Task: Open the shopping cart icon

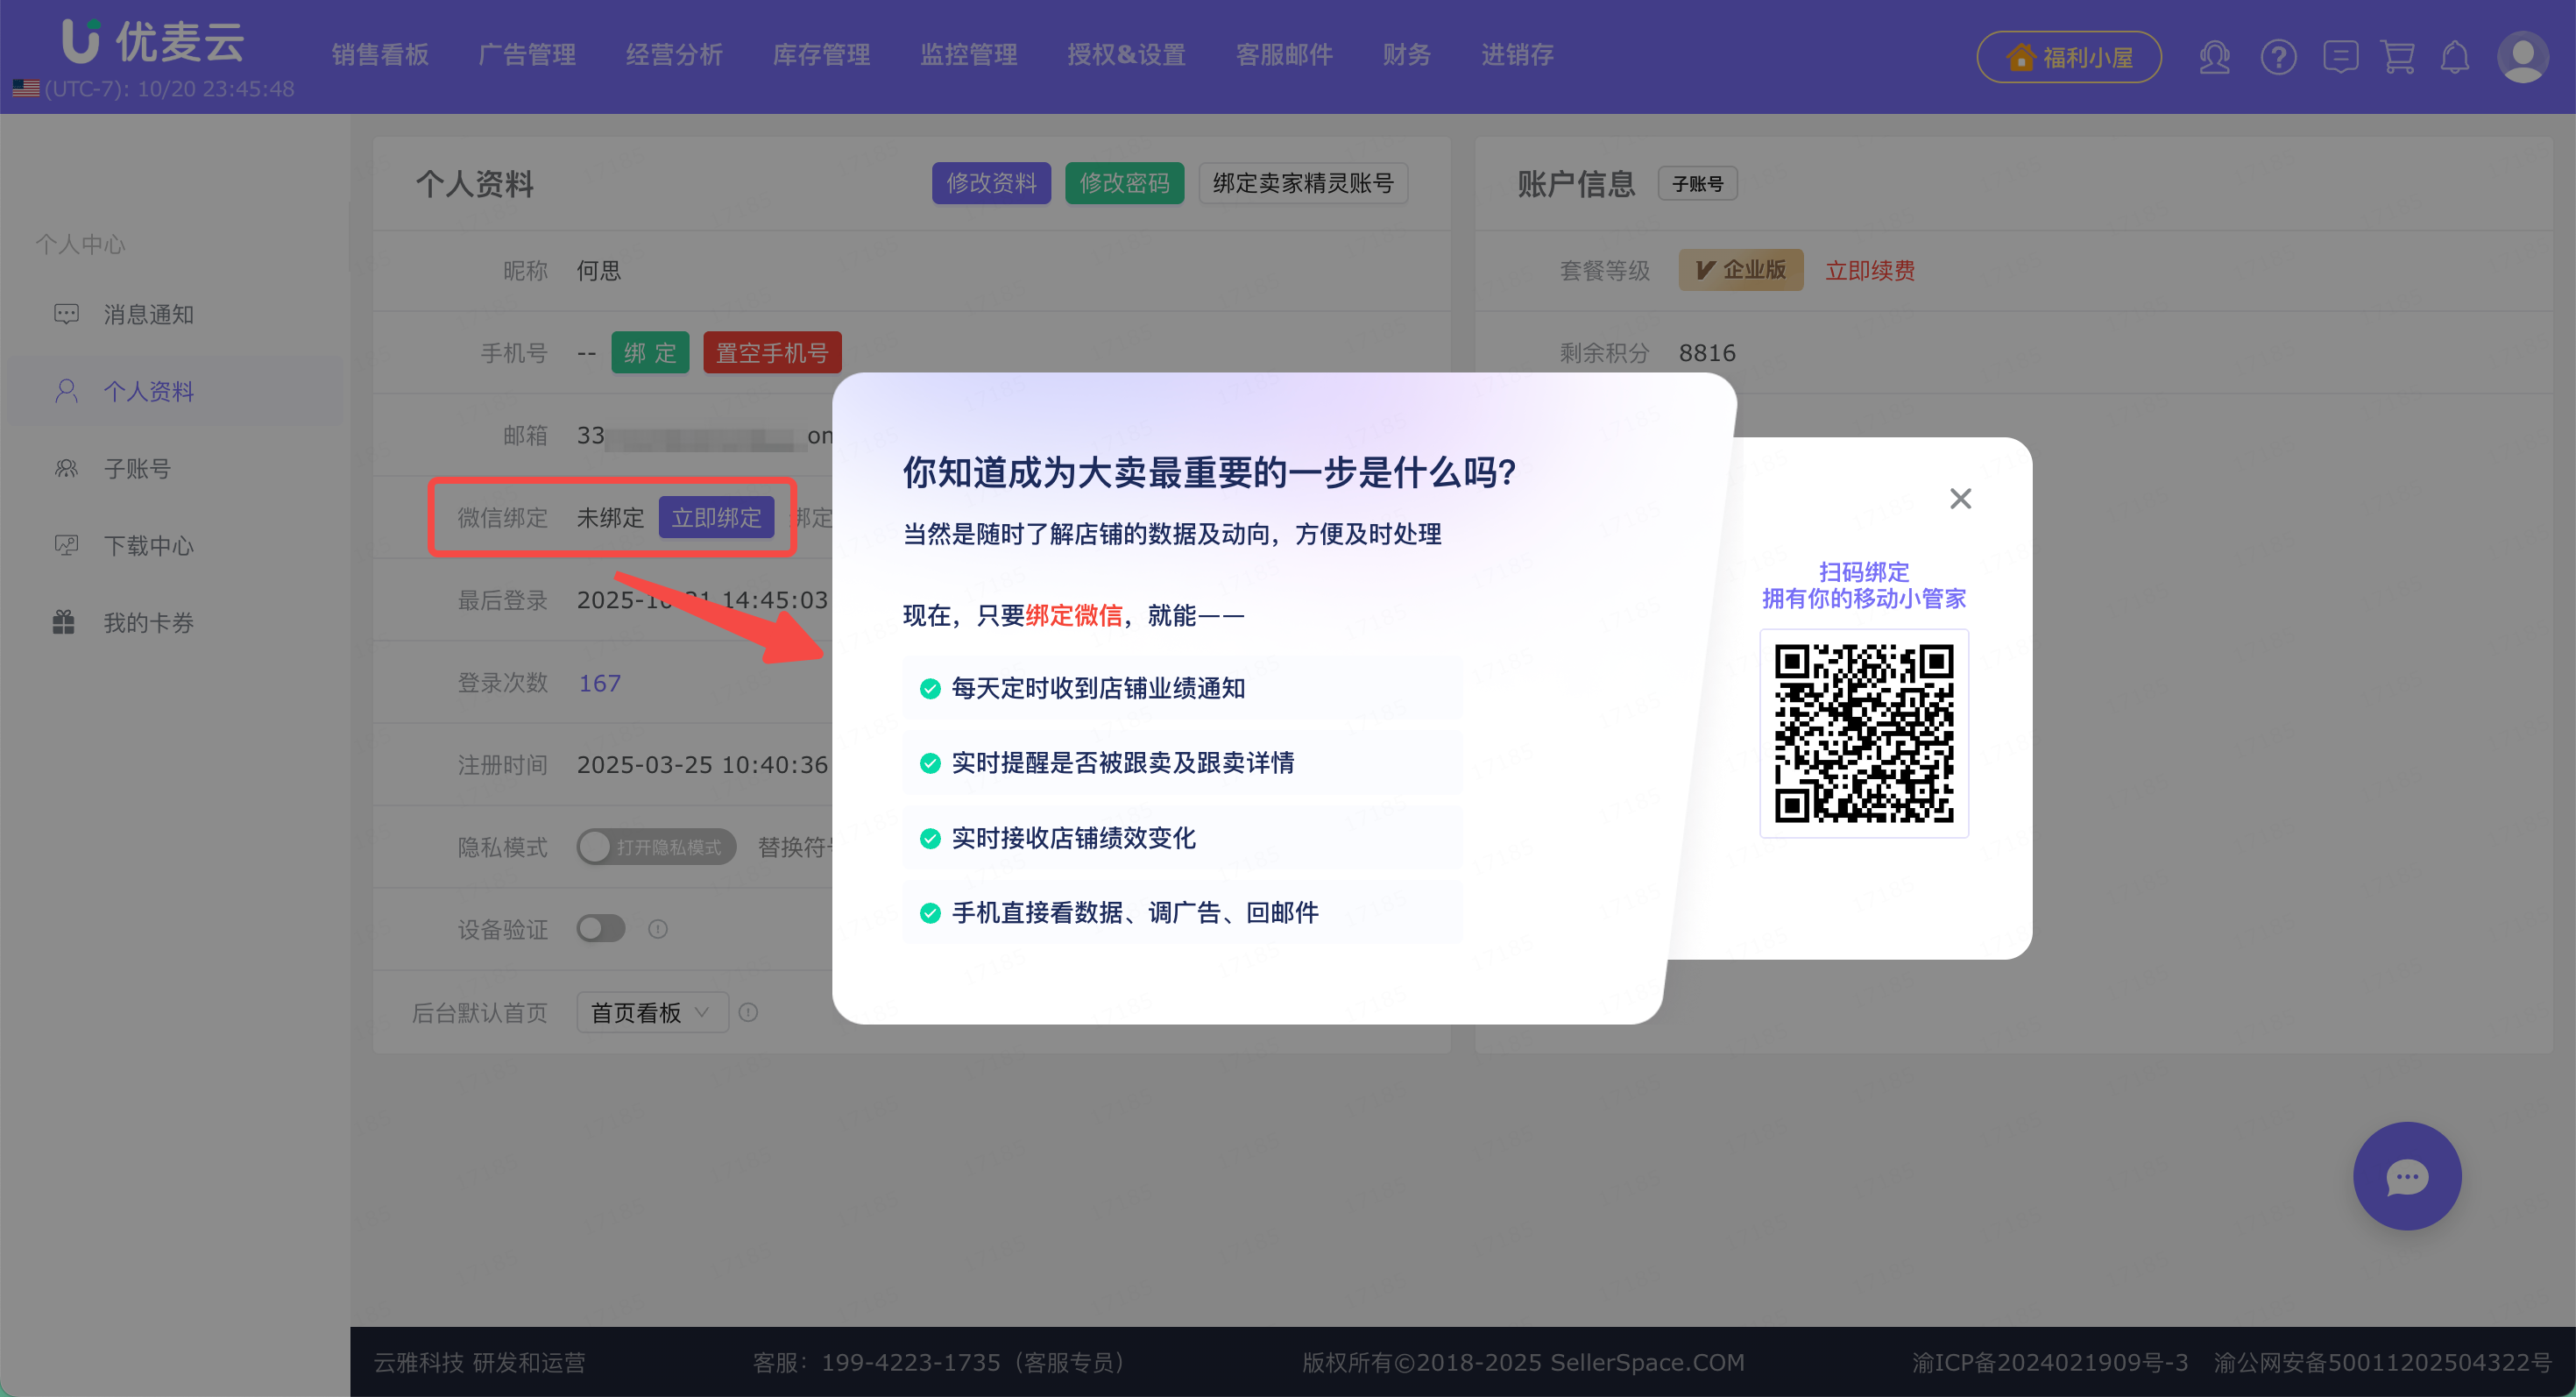Action: [2398, 57]
